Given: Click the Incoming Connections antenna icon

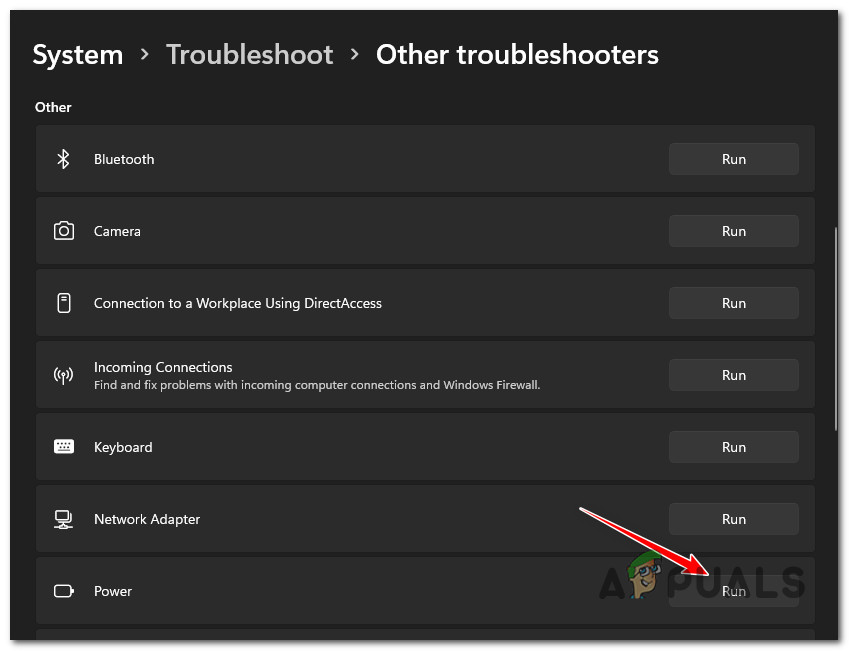Looking at the screenshot, I should [x=63, y=375].
